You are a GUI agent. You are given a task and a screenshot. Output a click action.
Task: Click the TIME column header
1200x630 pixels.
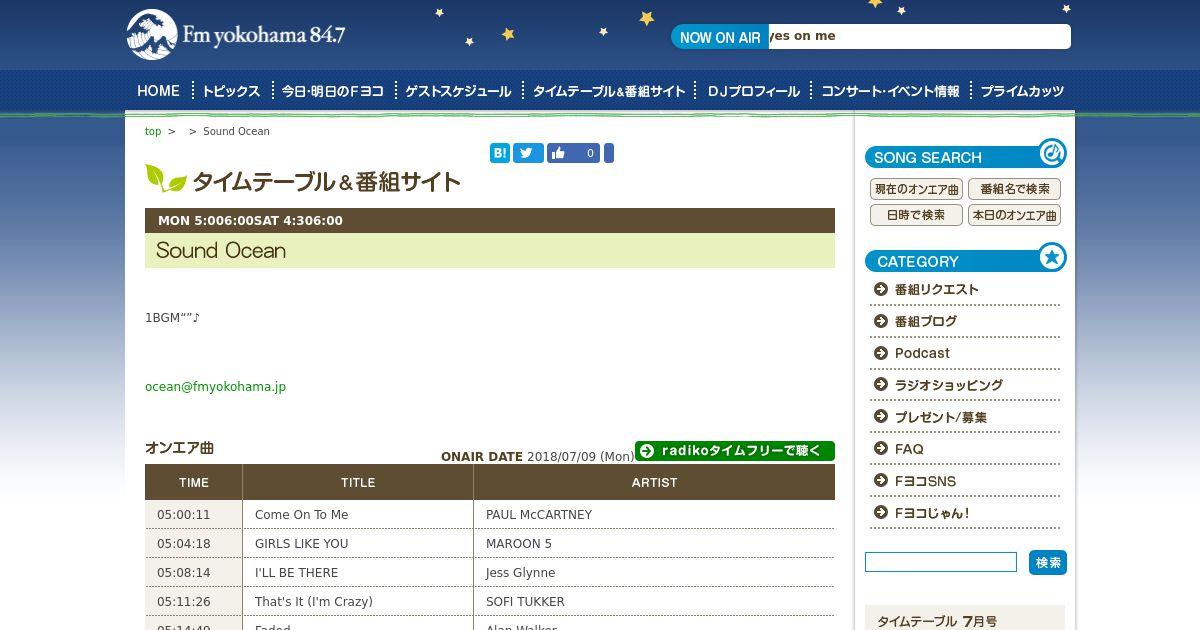point(194,482)
